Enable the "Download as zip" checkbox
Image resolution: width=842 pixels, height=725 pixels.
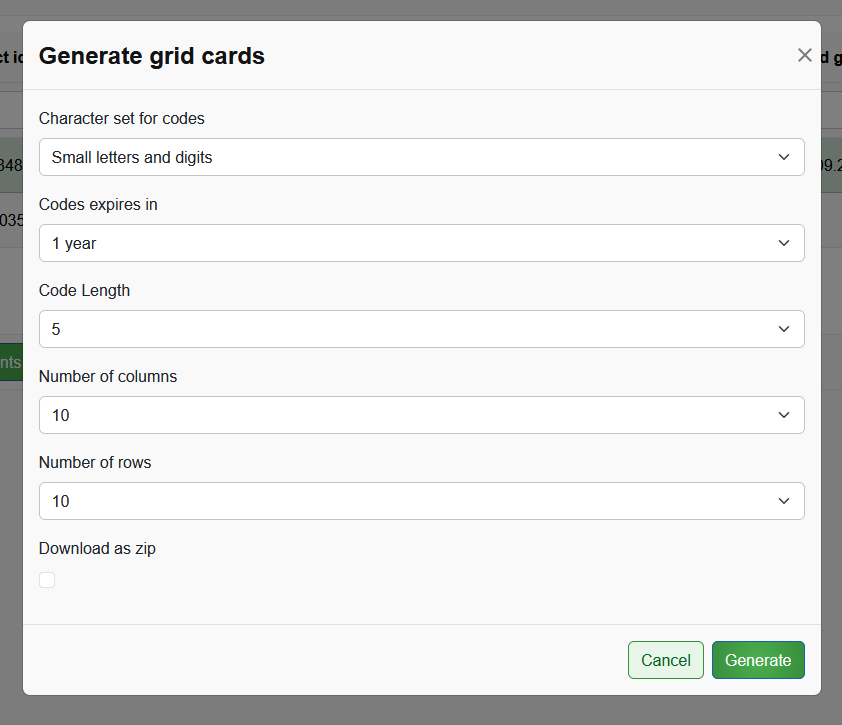[x=46, y=579]
